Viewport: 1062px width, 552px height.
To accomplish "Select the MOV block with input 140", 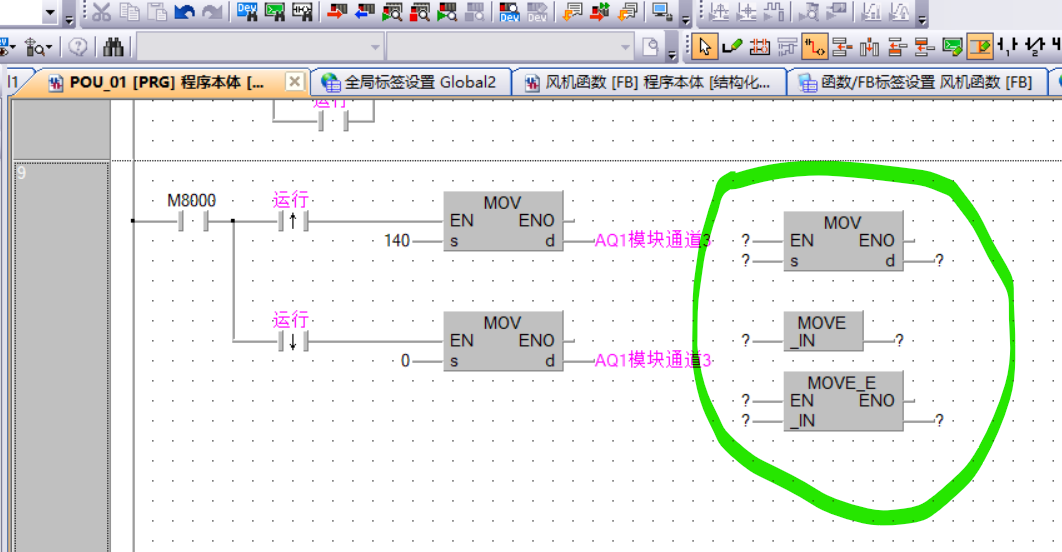I will (503, 222).
